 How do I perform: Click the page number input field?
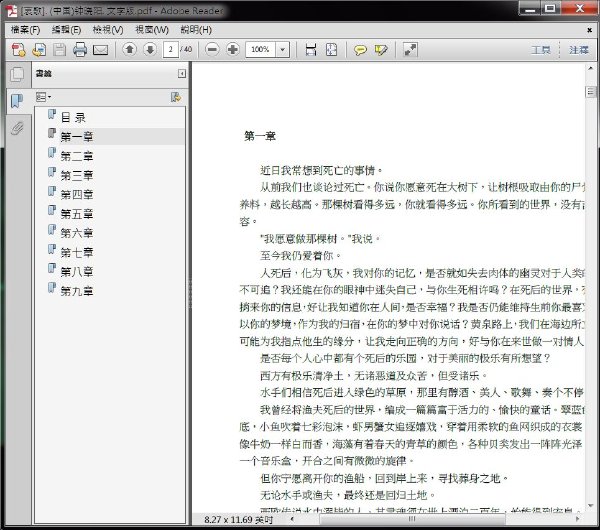pyautogui.click(x=171, y=49)
